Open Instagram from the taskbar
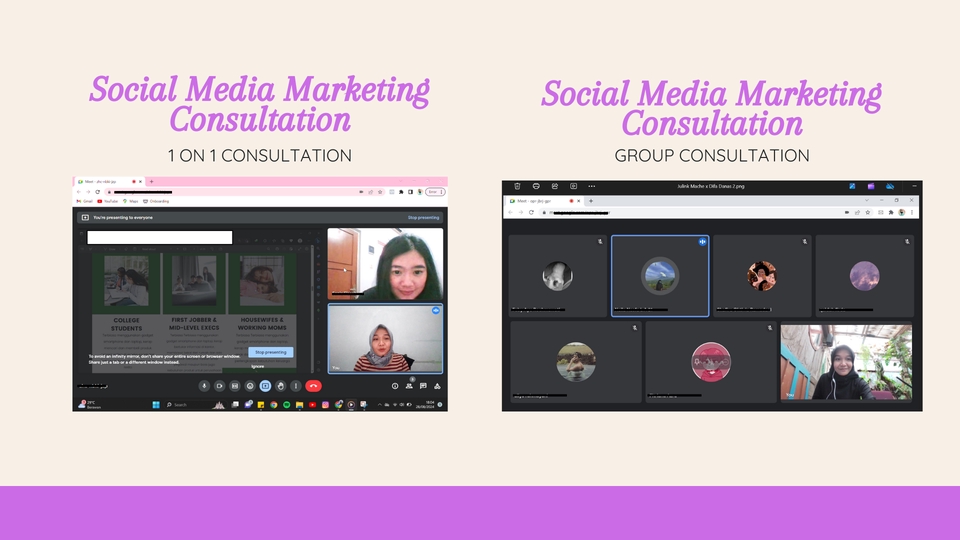 pos(325,405)
